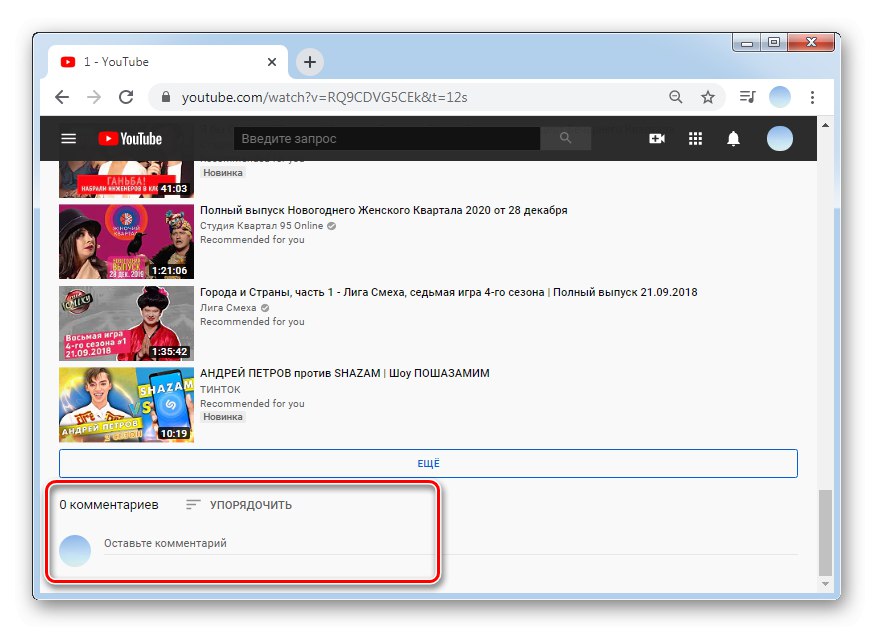Click the 'Новинка' badge under ТИНТОК
874x633 pixels.
(x=222, y=417)
